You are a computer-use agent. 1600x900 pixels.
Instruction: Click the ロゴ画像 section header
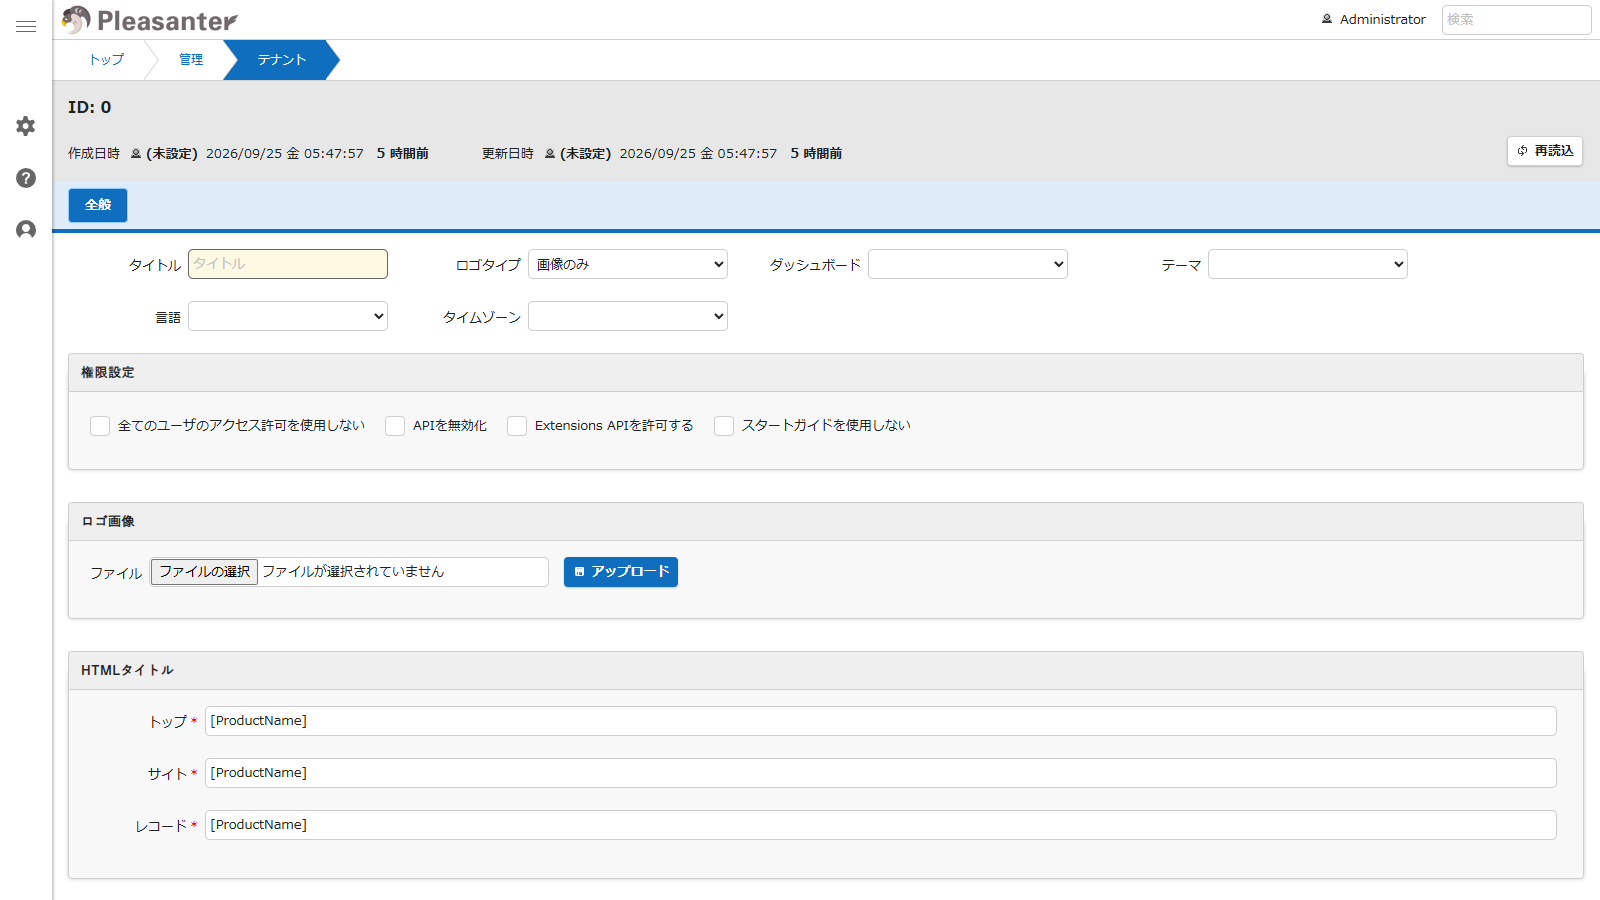pos(826,521)
